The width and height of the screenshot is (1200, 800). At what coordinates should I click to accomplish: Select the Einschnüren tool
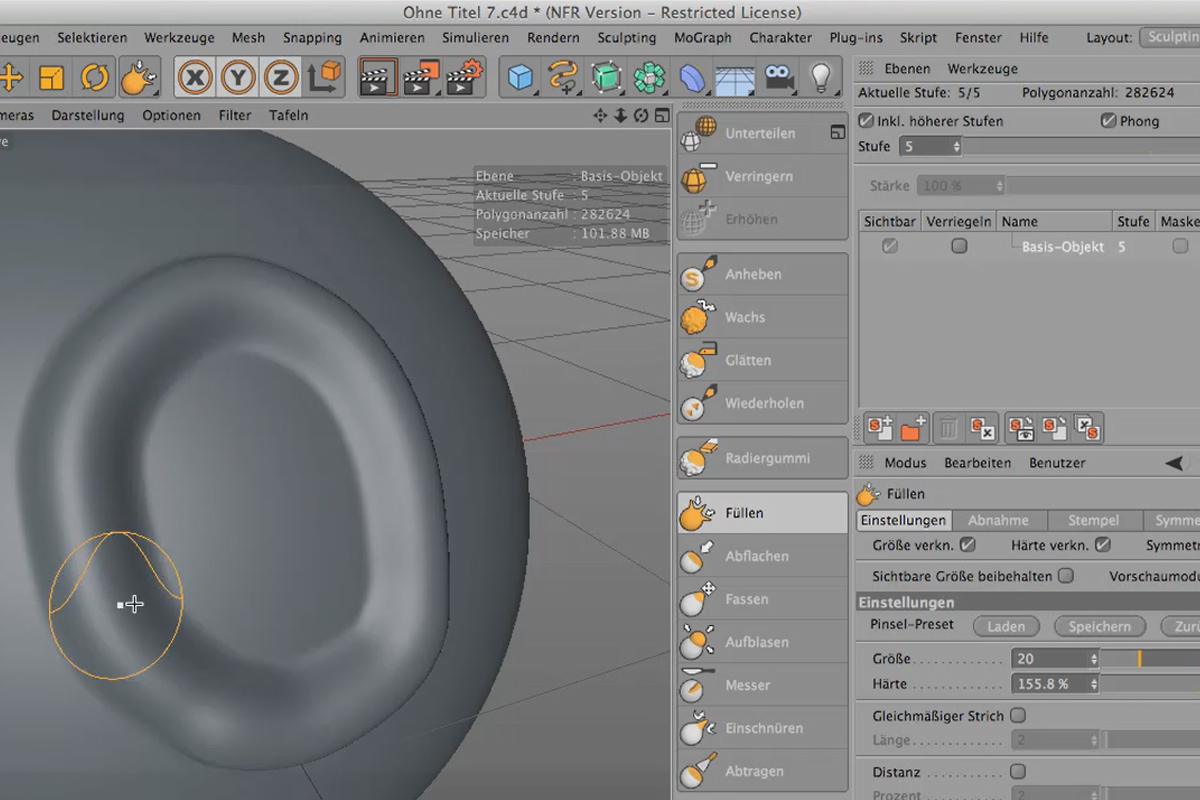pos(762,728)
